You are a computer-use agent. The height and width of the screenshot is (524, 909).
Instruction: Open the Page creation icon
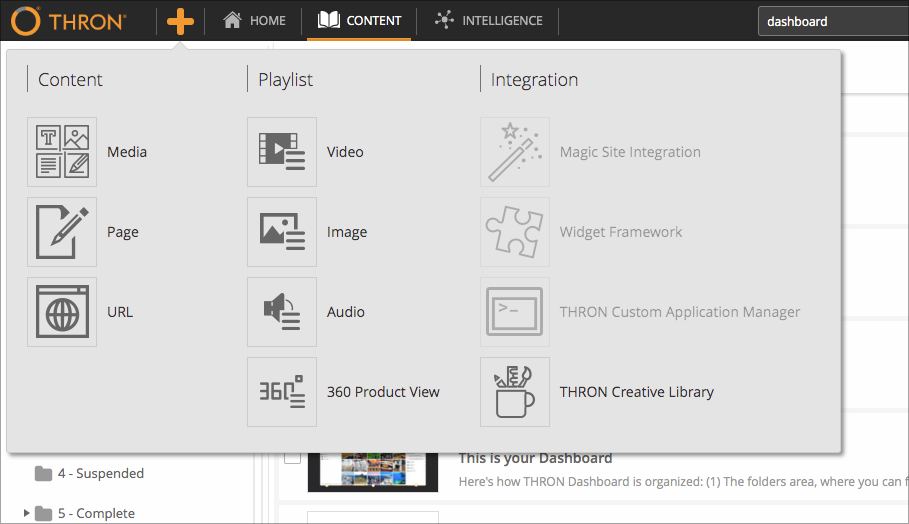coord(62,232)
